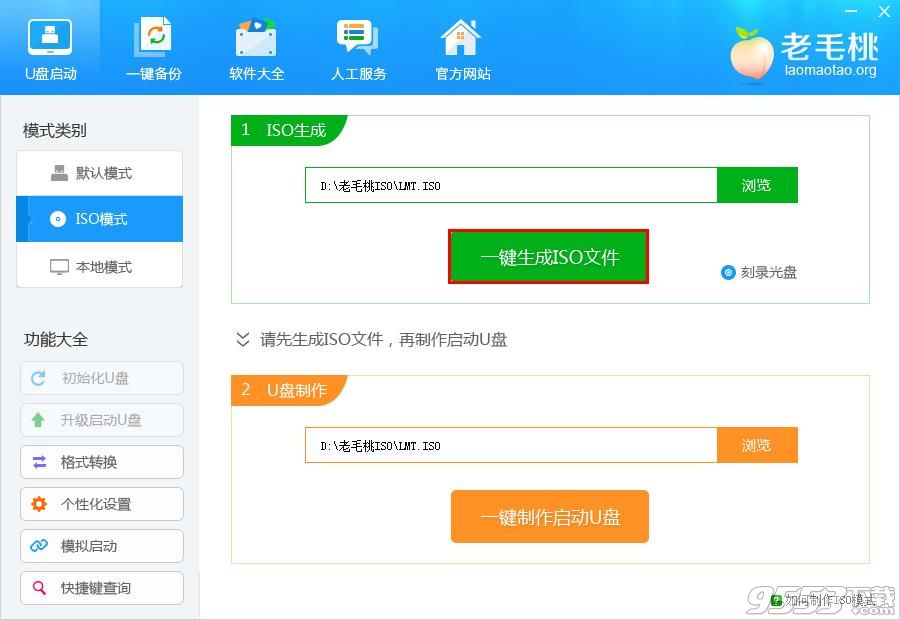This screenshot has height=620, width=900.
Task: Browse for the ISO file under U盘制作
Action: [757, 445]
